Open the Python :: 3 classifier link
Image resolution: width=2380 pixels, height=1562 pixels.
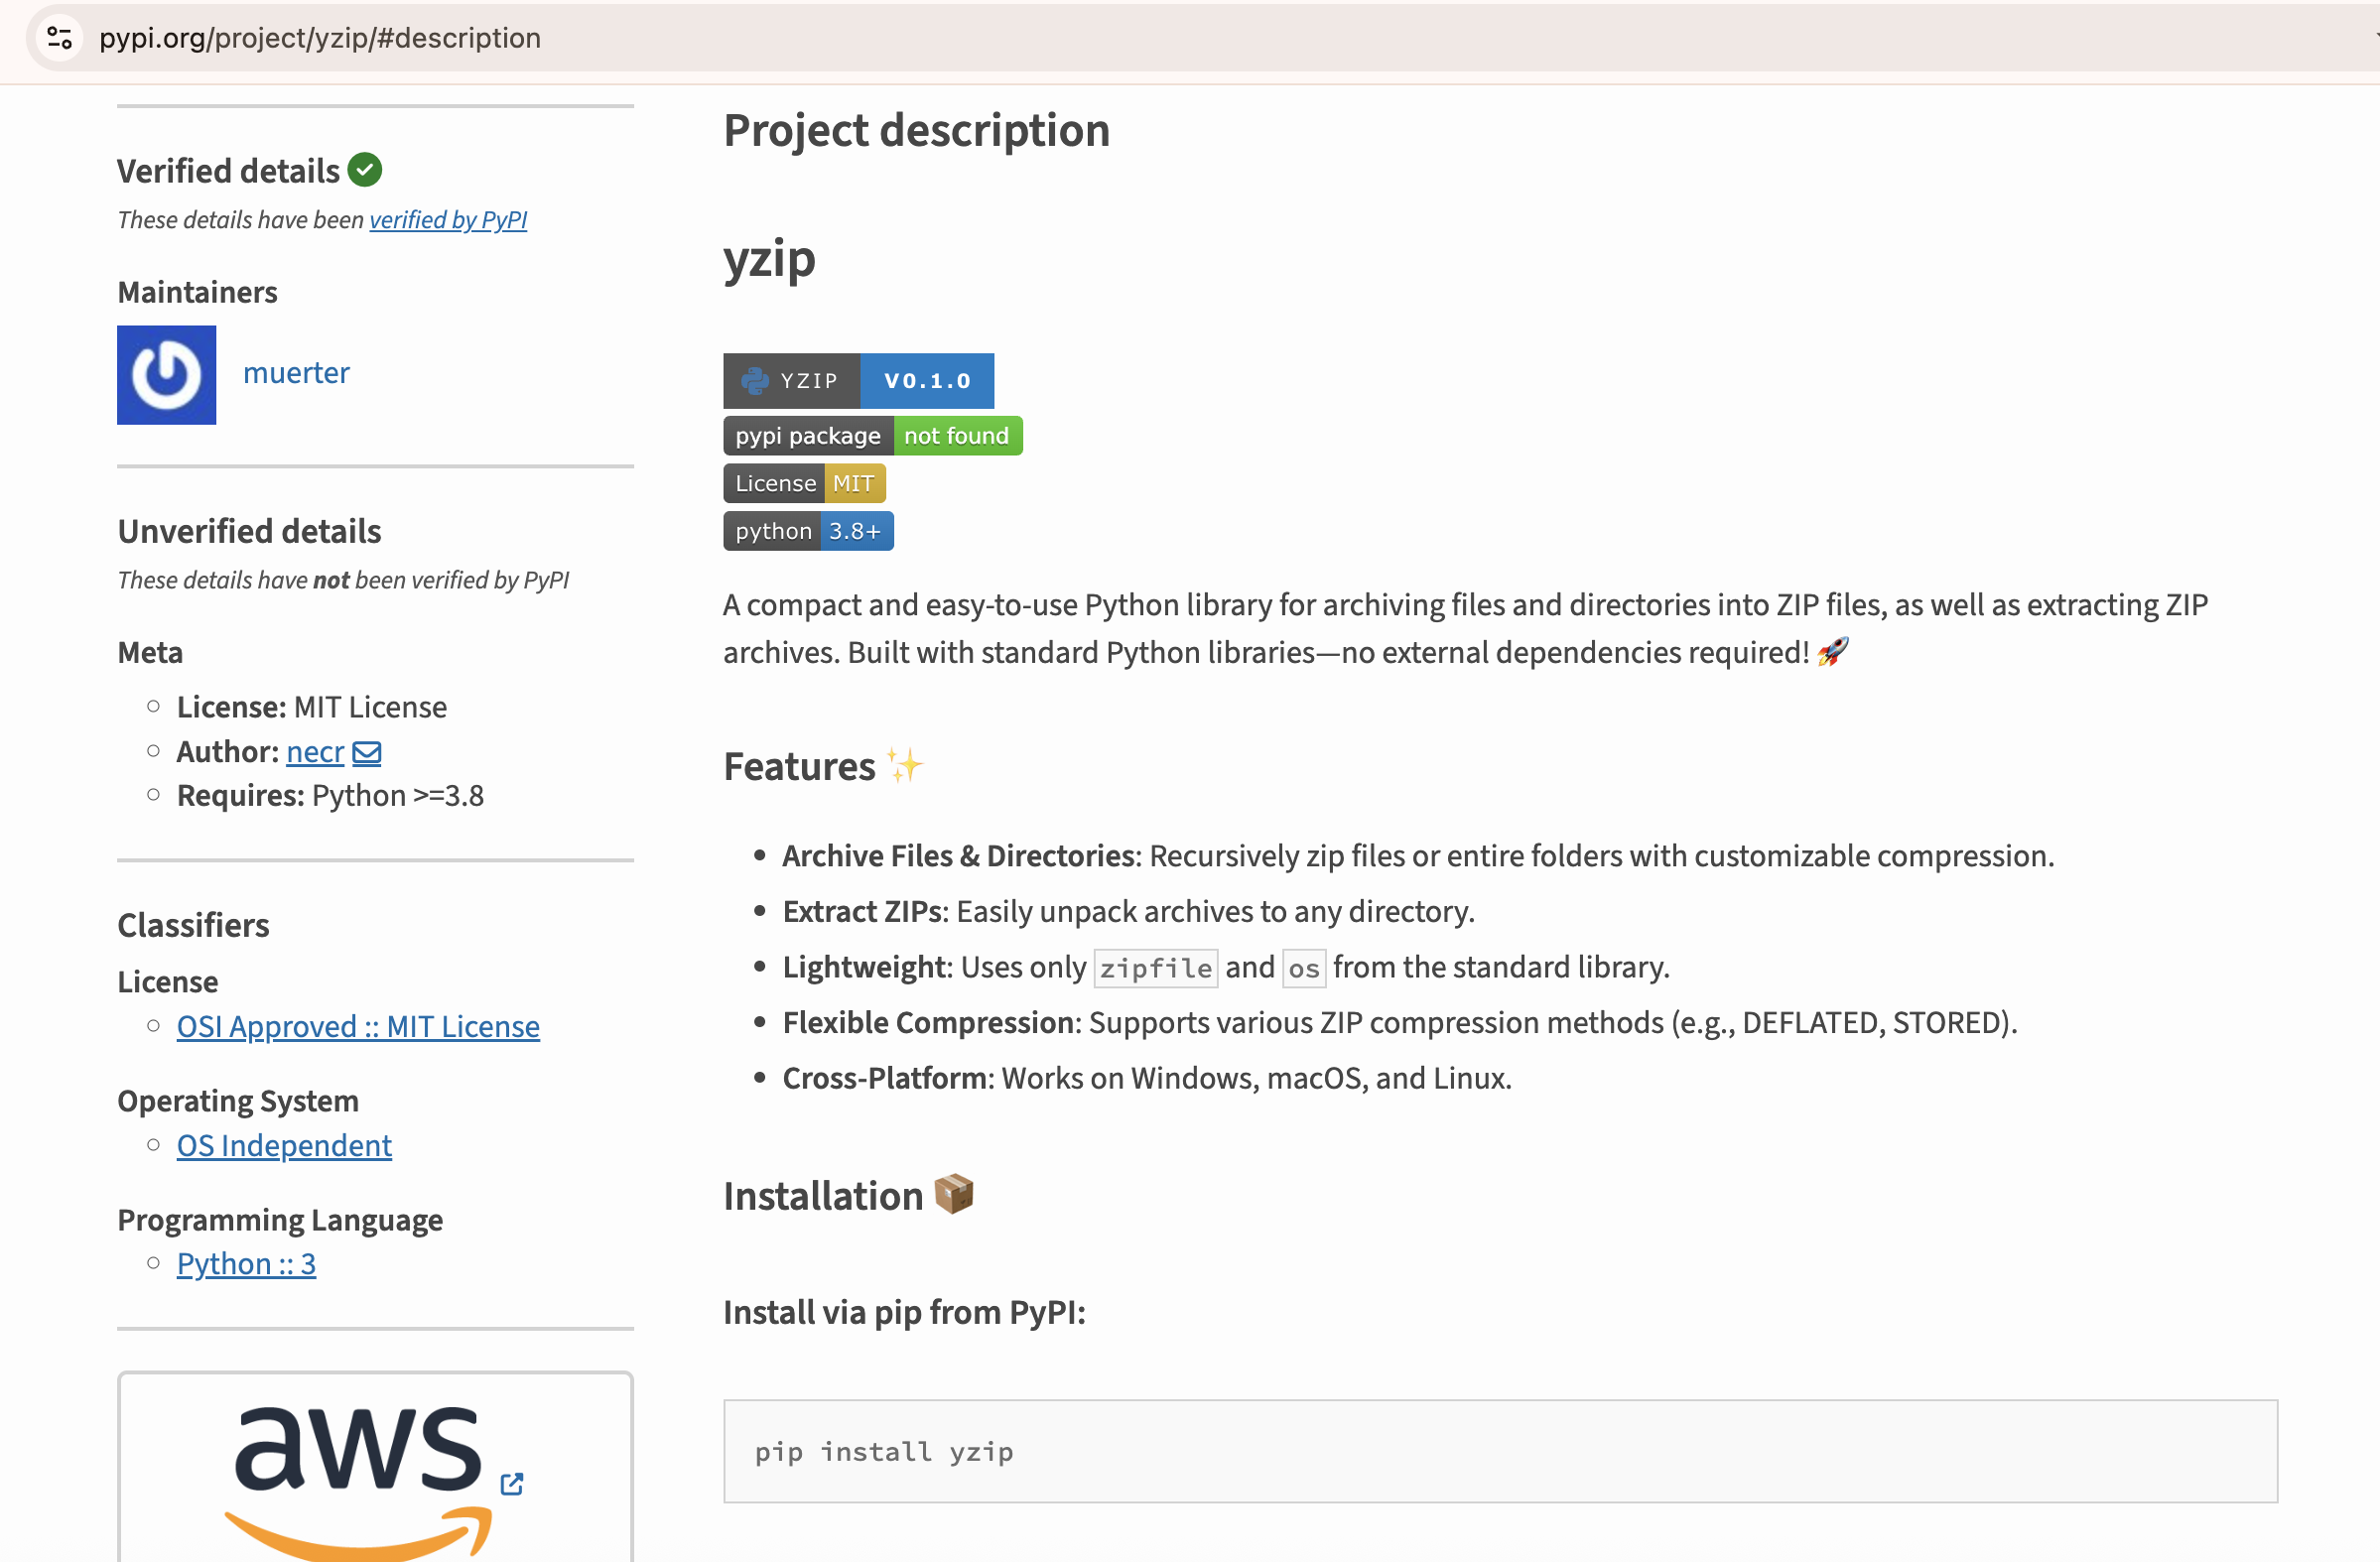(x=246, y=1264)
